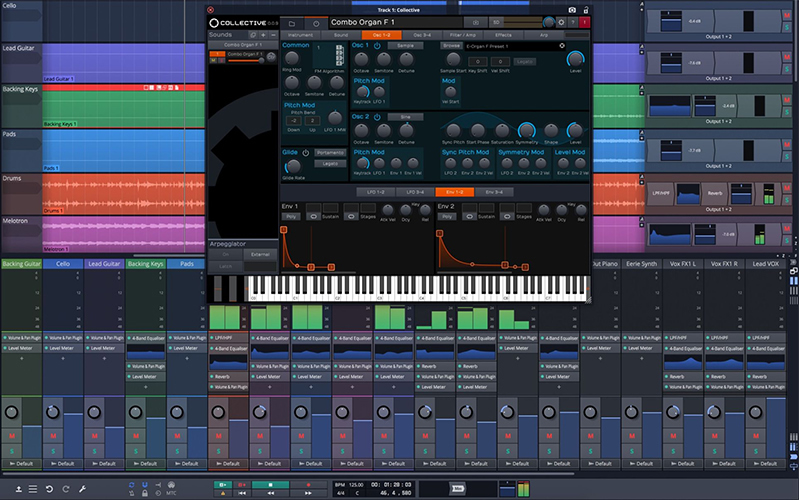800x500 pixels.
Task: Open the hamburger menu in bottom toolbar
Action: (x=33, y=489)
